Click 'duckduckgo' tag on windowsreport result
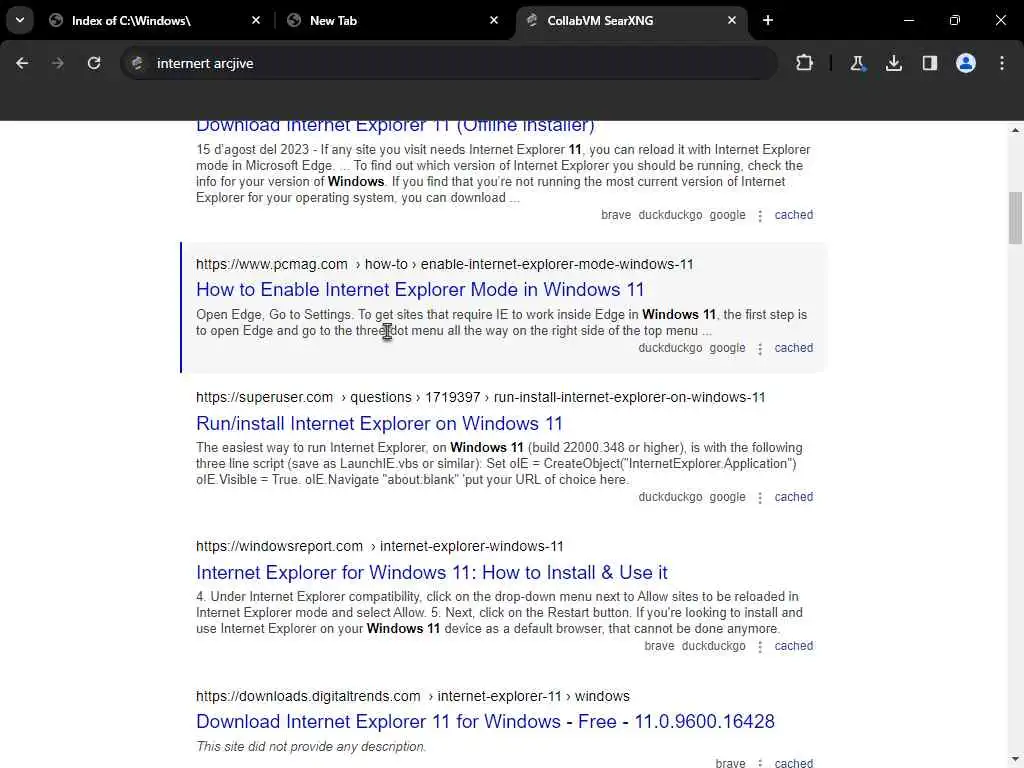Screen dimensions: 1024x768 pos(713,646)
